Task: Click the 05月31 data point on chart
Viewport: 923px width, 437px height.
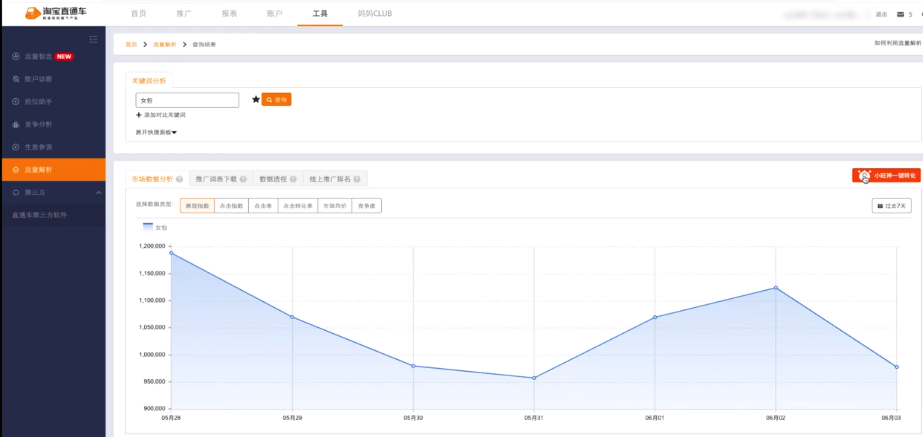Action: click(x=534, y=378)
